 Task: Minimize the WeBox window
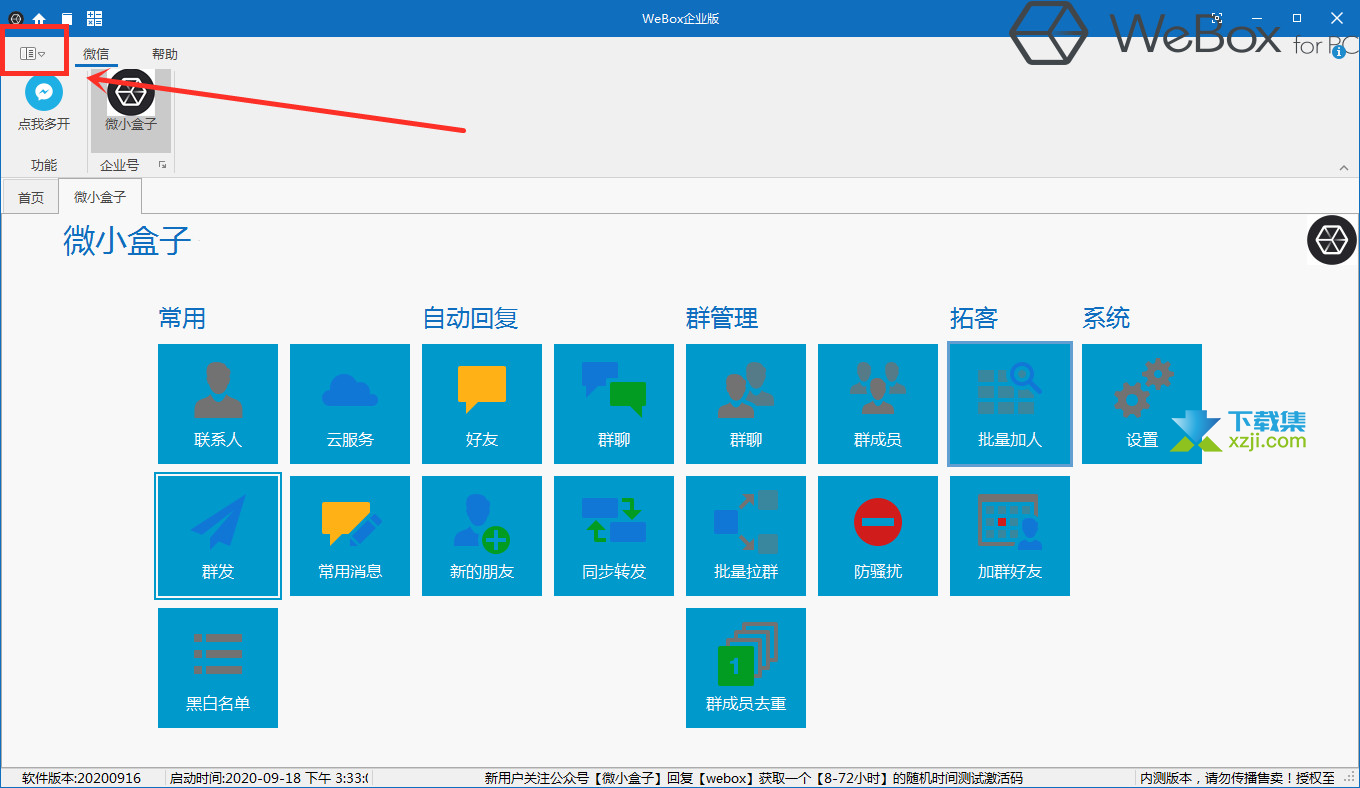pyautogui.click(x=1257, y=18)
